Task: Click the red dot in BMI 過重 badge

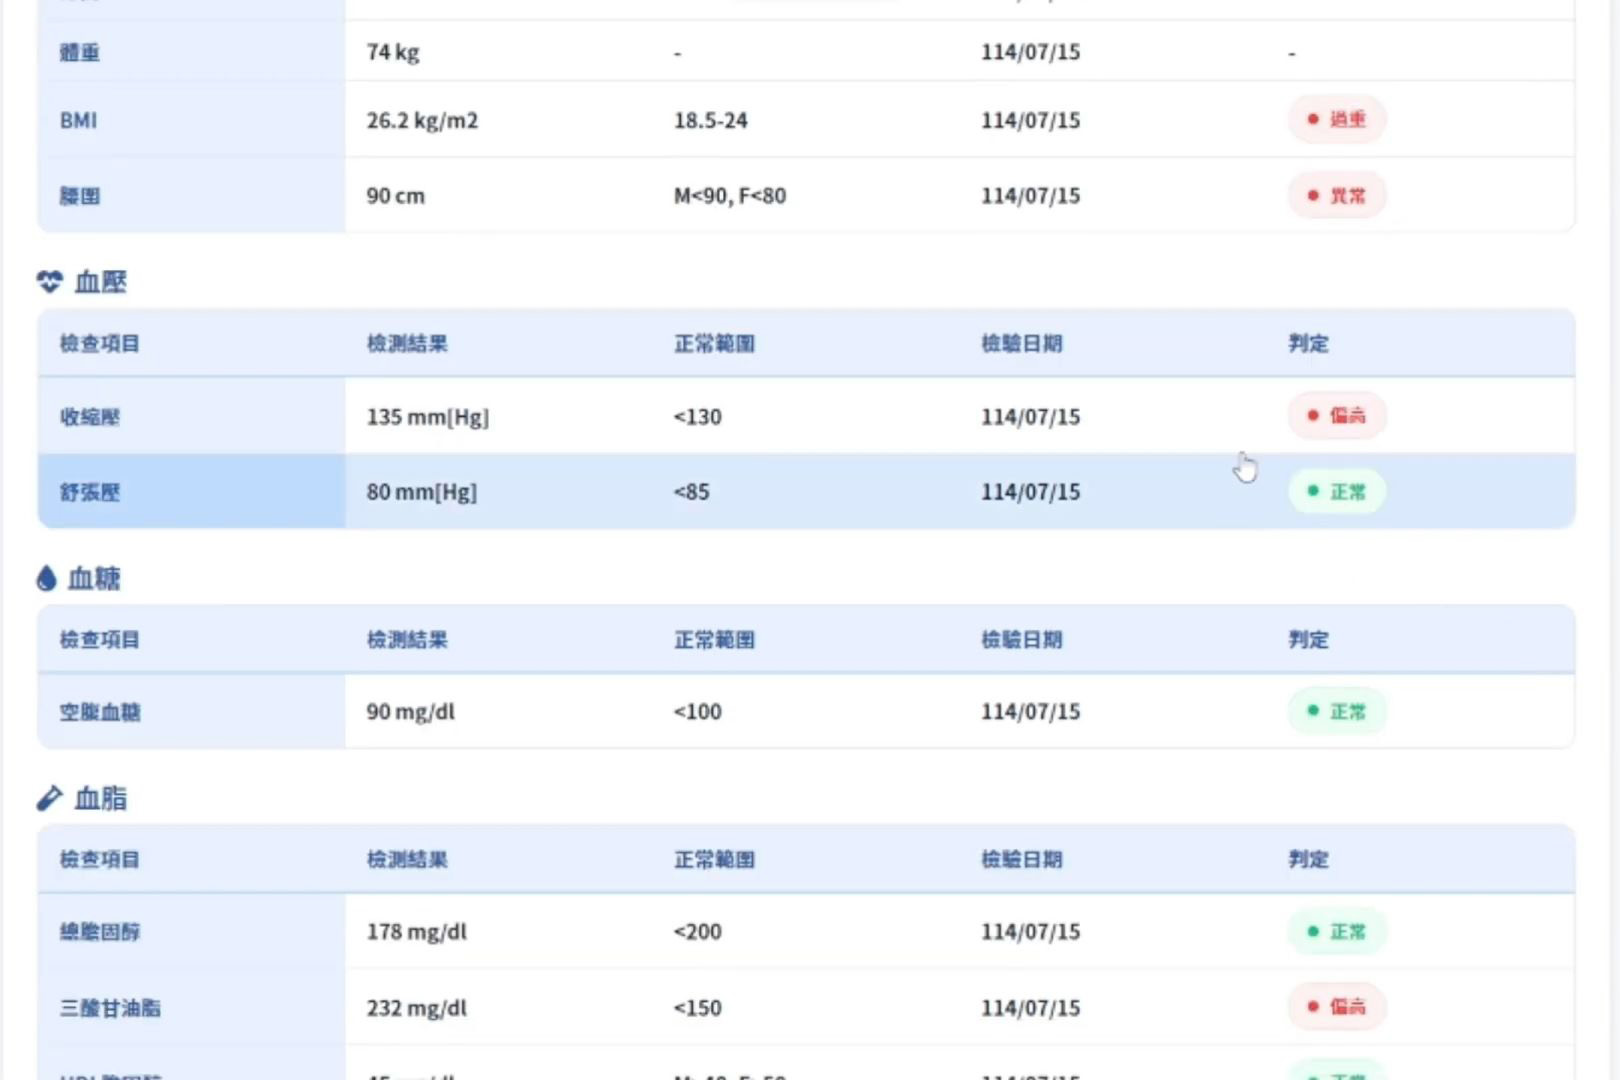Action: (1312, 118)
